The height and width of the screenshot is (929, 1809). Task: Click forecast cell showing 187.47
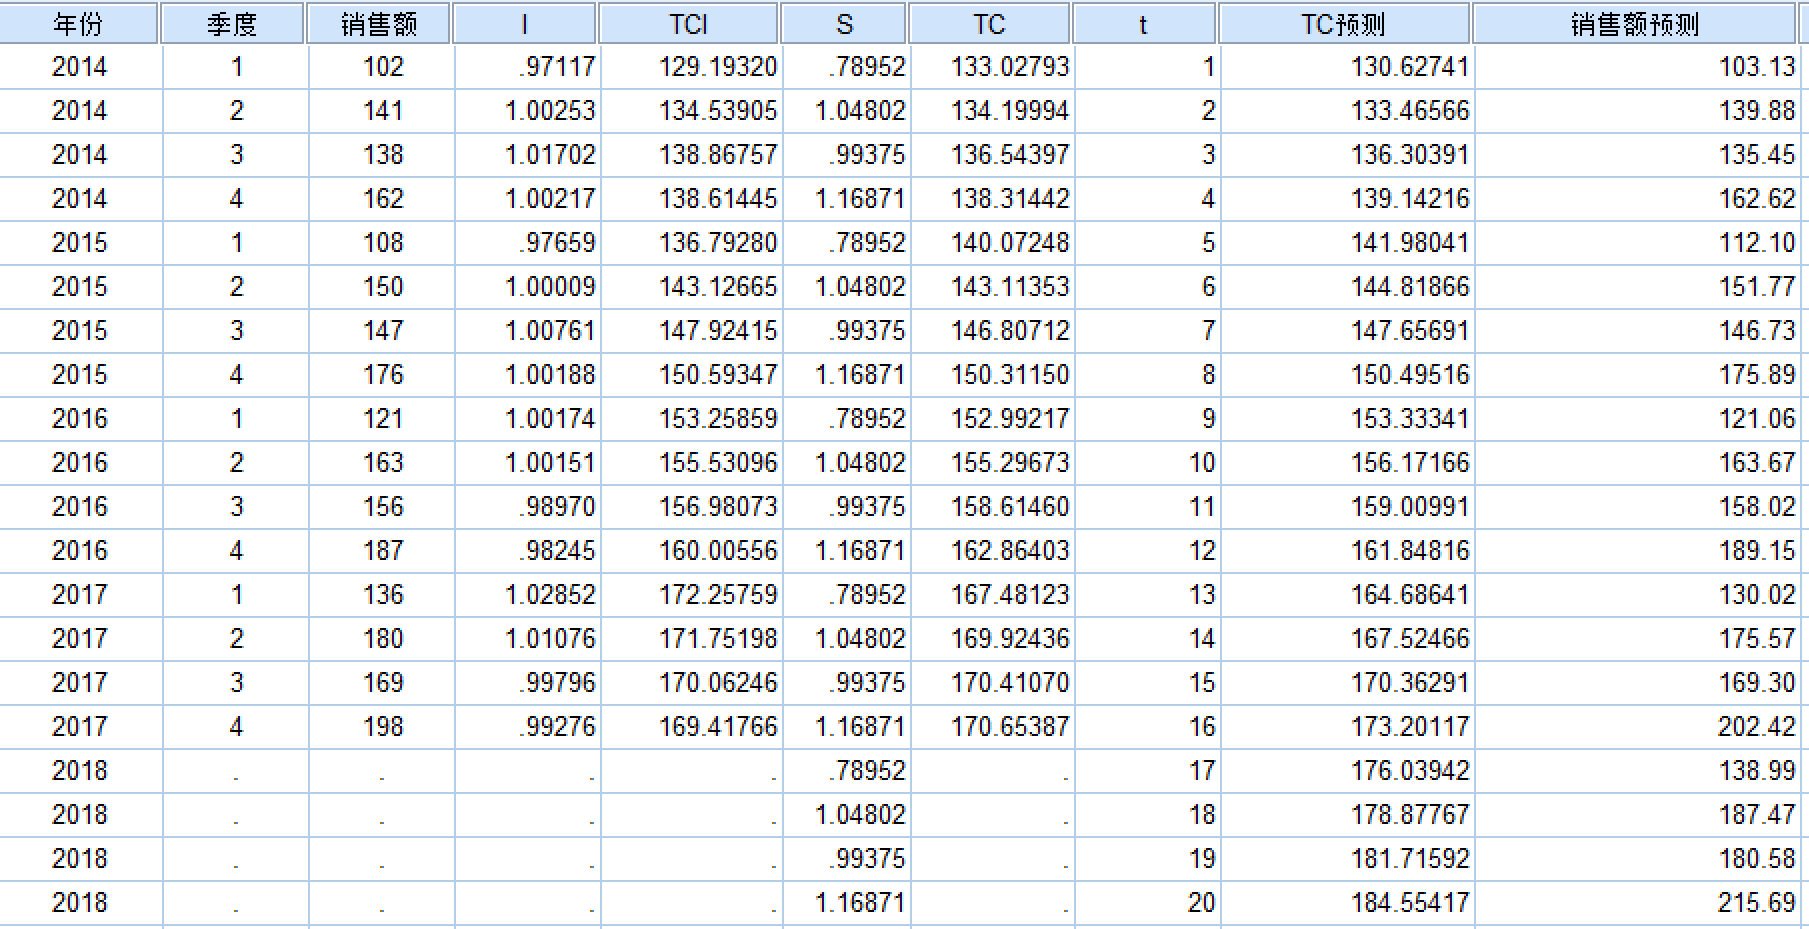1637,815
